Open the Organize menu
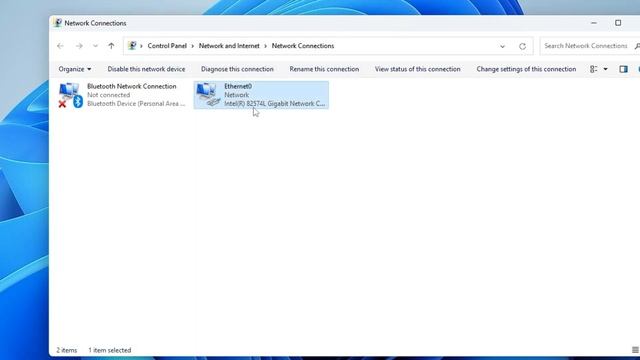The width and height of the screenshot is (640, 360). click(75, 69)
